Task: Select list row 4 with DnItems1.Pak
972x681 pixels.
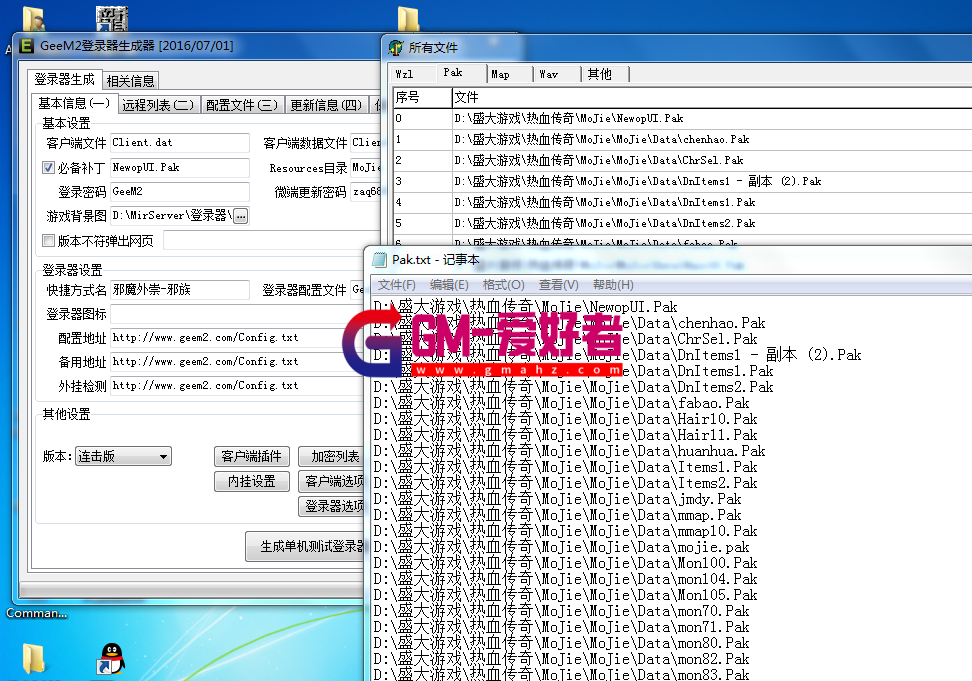Action: click(683, 203)
